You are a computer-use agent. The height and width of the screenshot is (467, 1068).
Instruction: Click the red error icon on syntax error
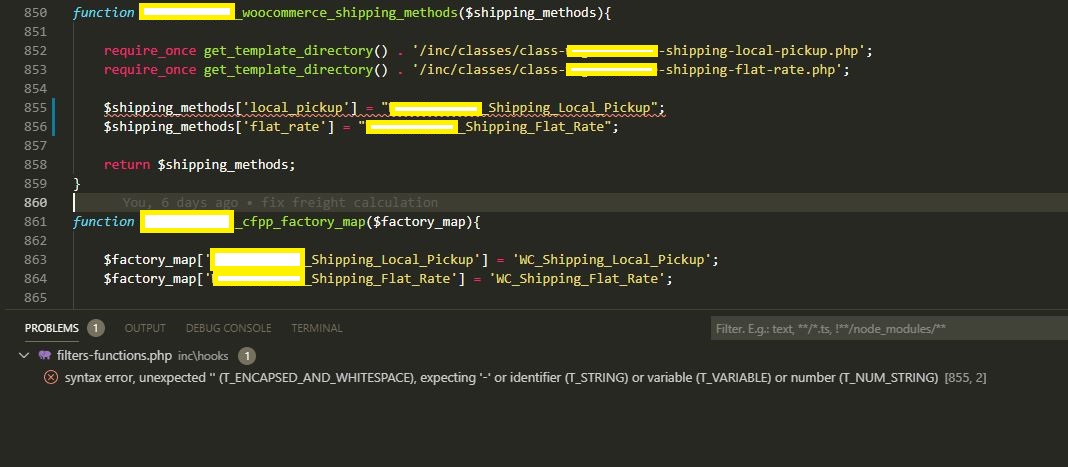point(50,377)
